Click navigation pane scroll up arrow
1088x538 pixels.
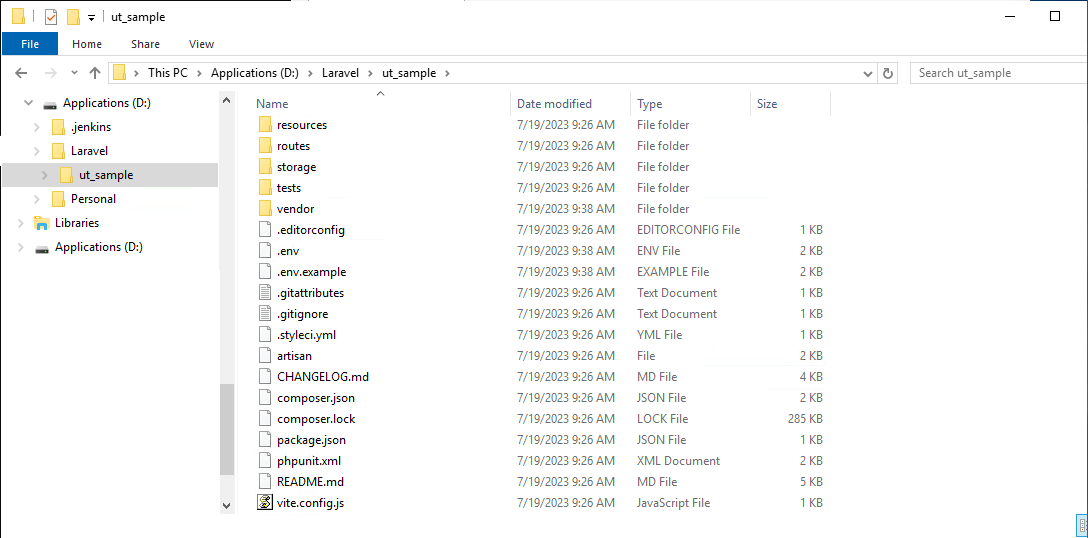pos(227,101)
